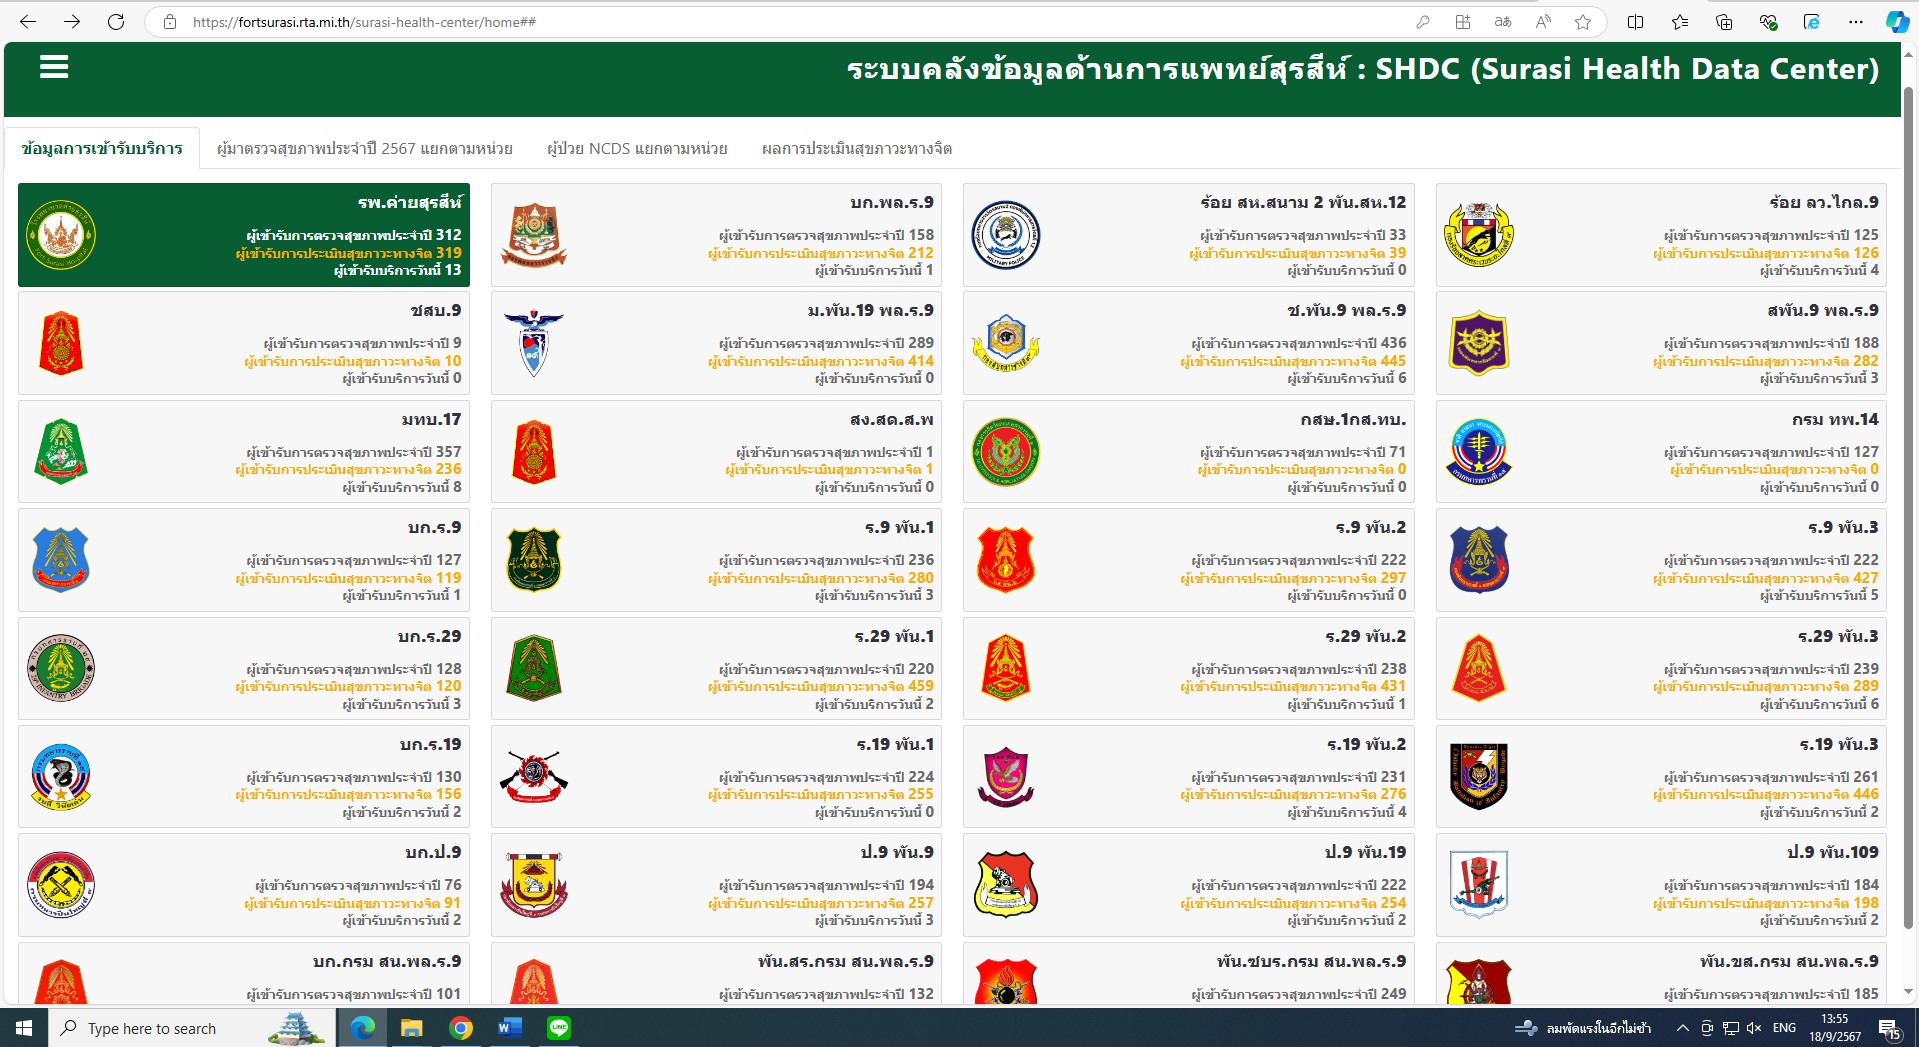Click the บก.ร.29 infantry brigade emblem
This screenshot has width=1919, height=1047.
[x=61, y=668]
